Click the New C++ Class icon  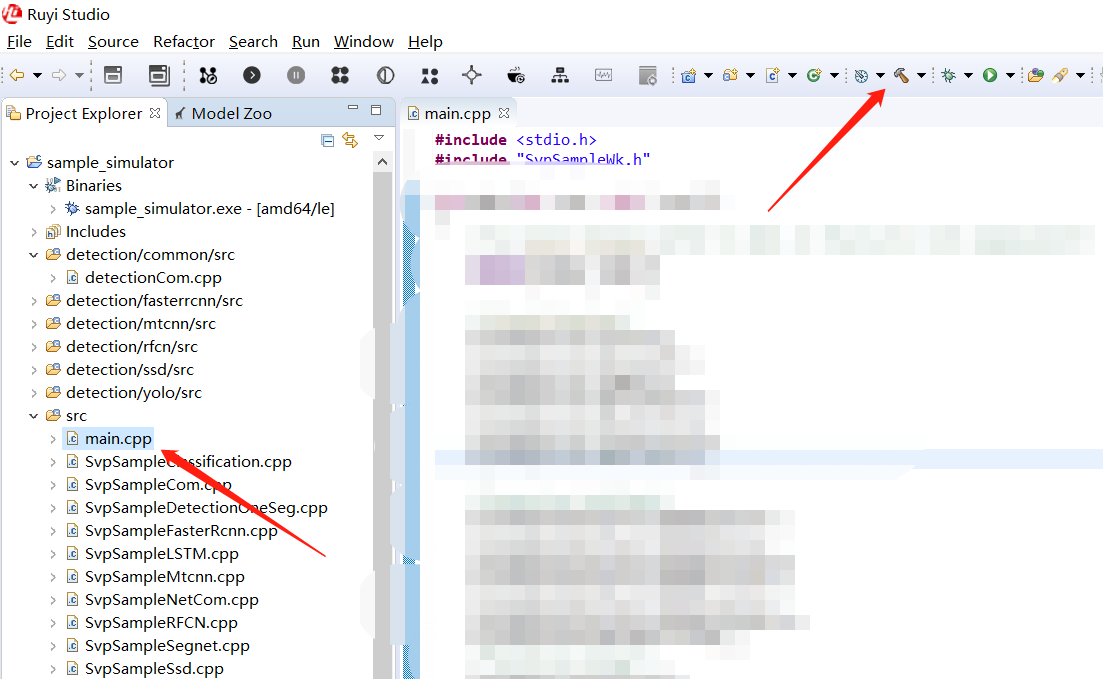point(814,75)
